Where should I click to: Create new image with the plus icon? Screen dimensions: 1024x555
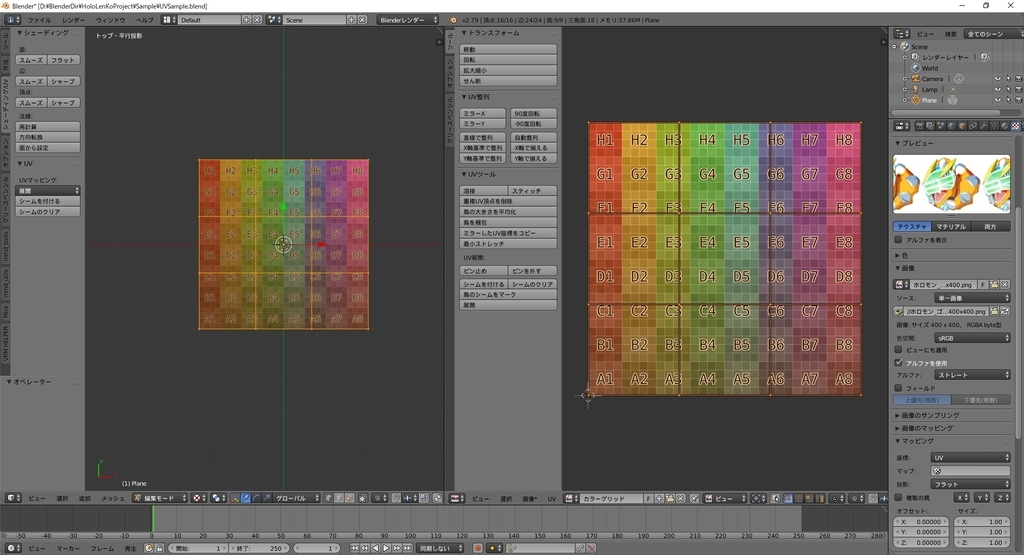(x=659, y=498)
